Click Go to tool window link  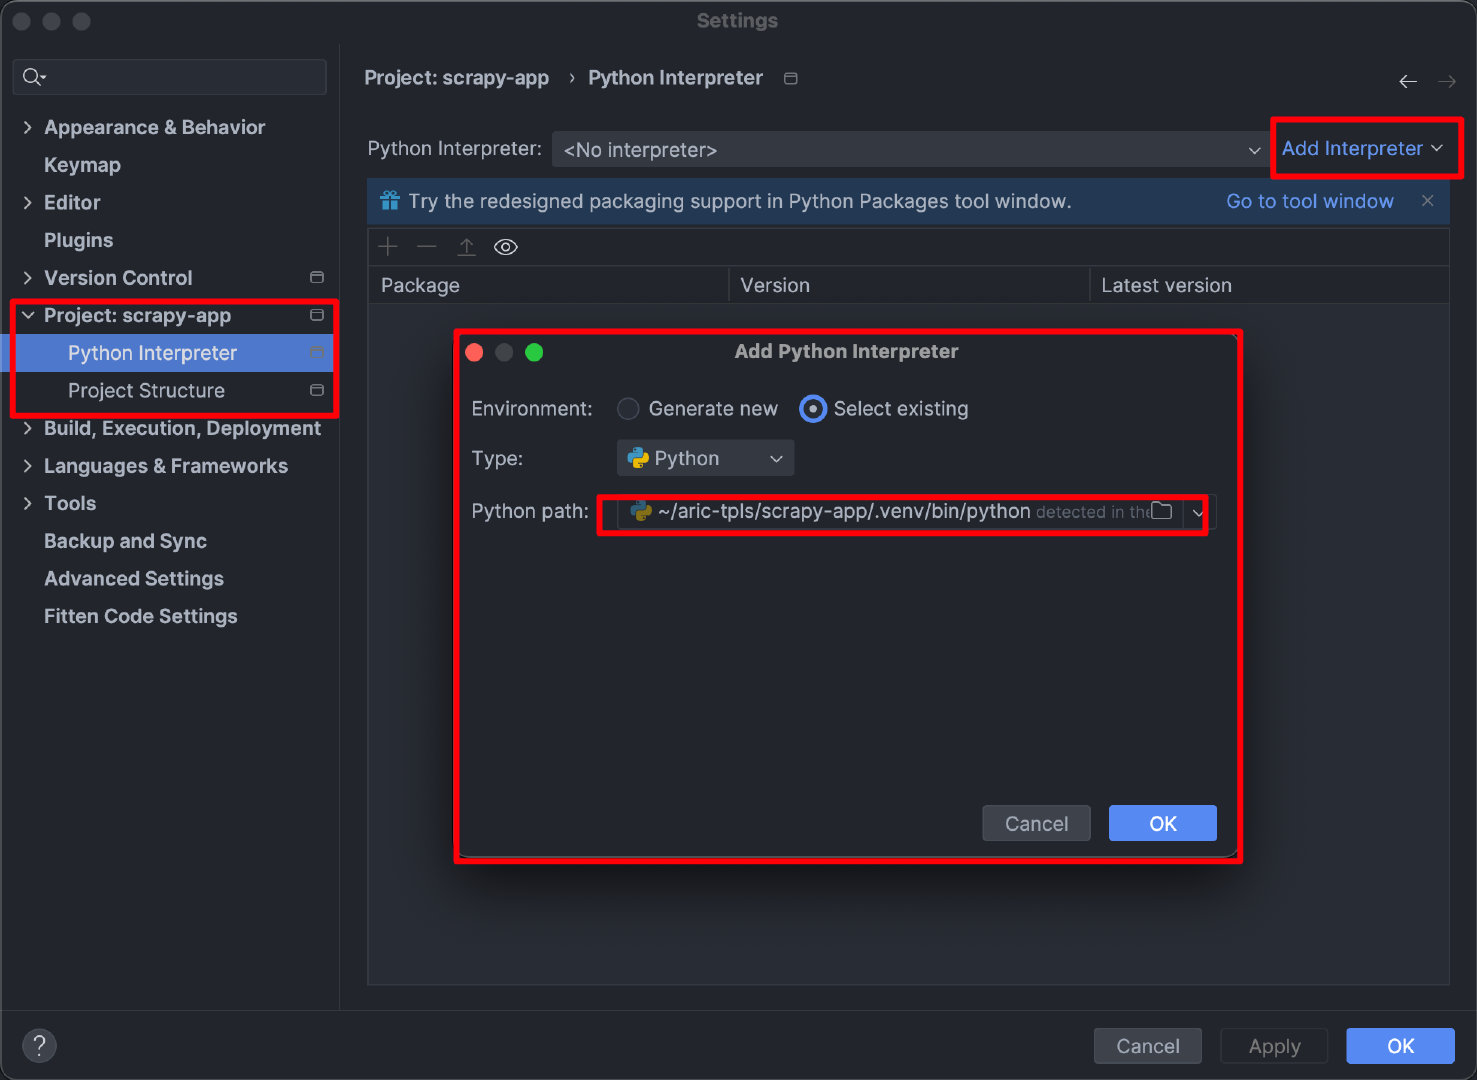pyautogui.click(x=1310, y=201)
